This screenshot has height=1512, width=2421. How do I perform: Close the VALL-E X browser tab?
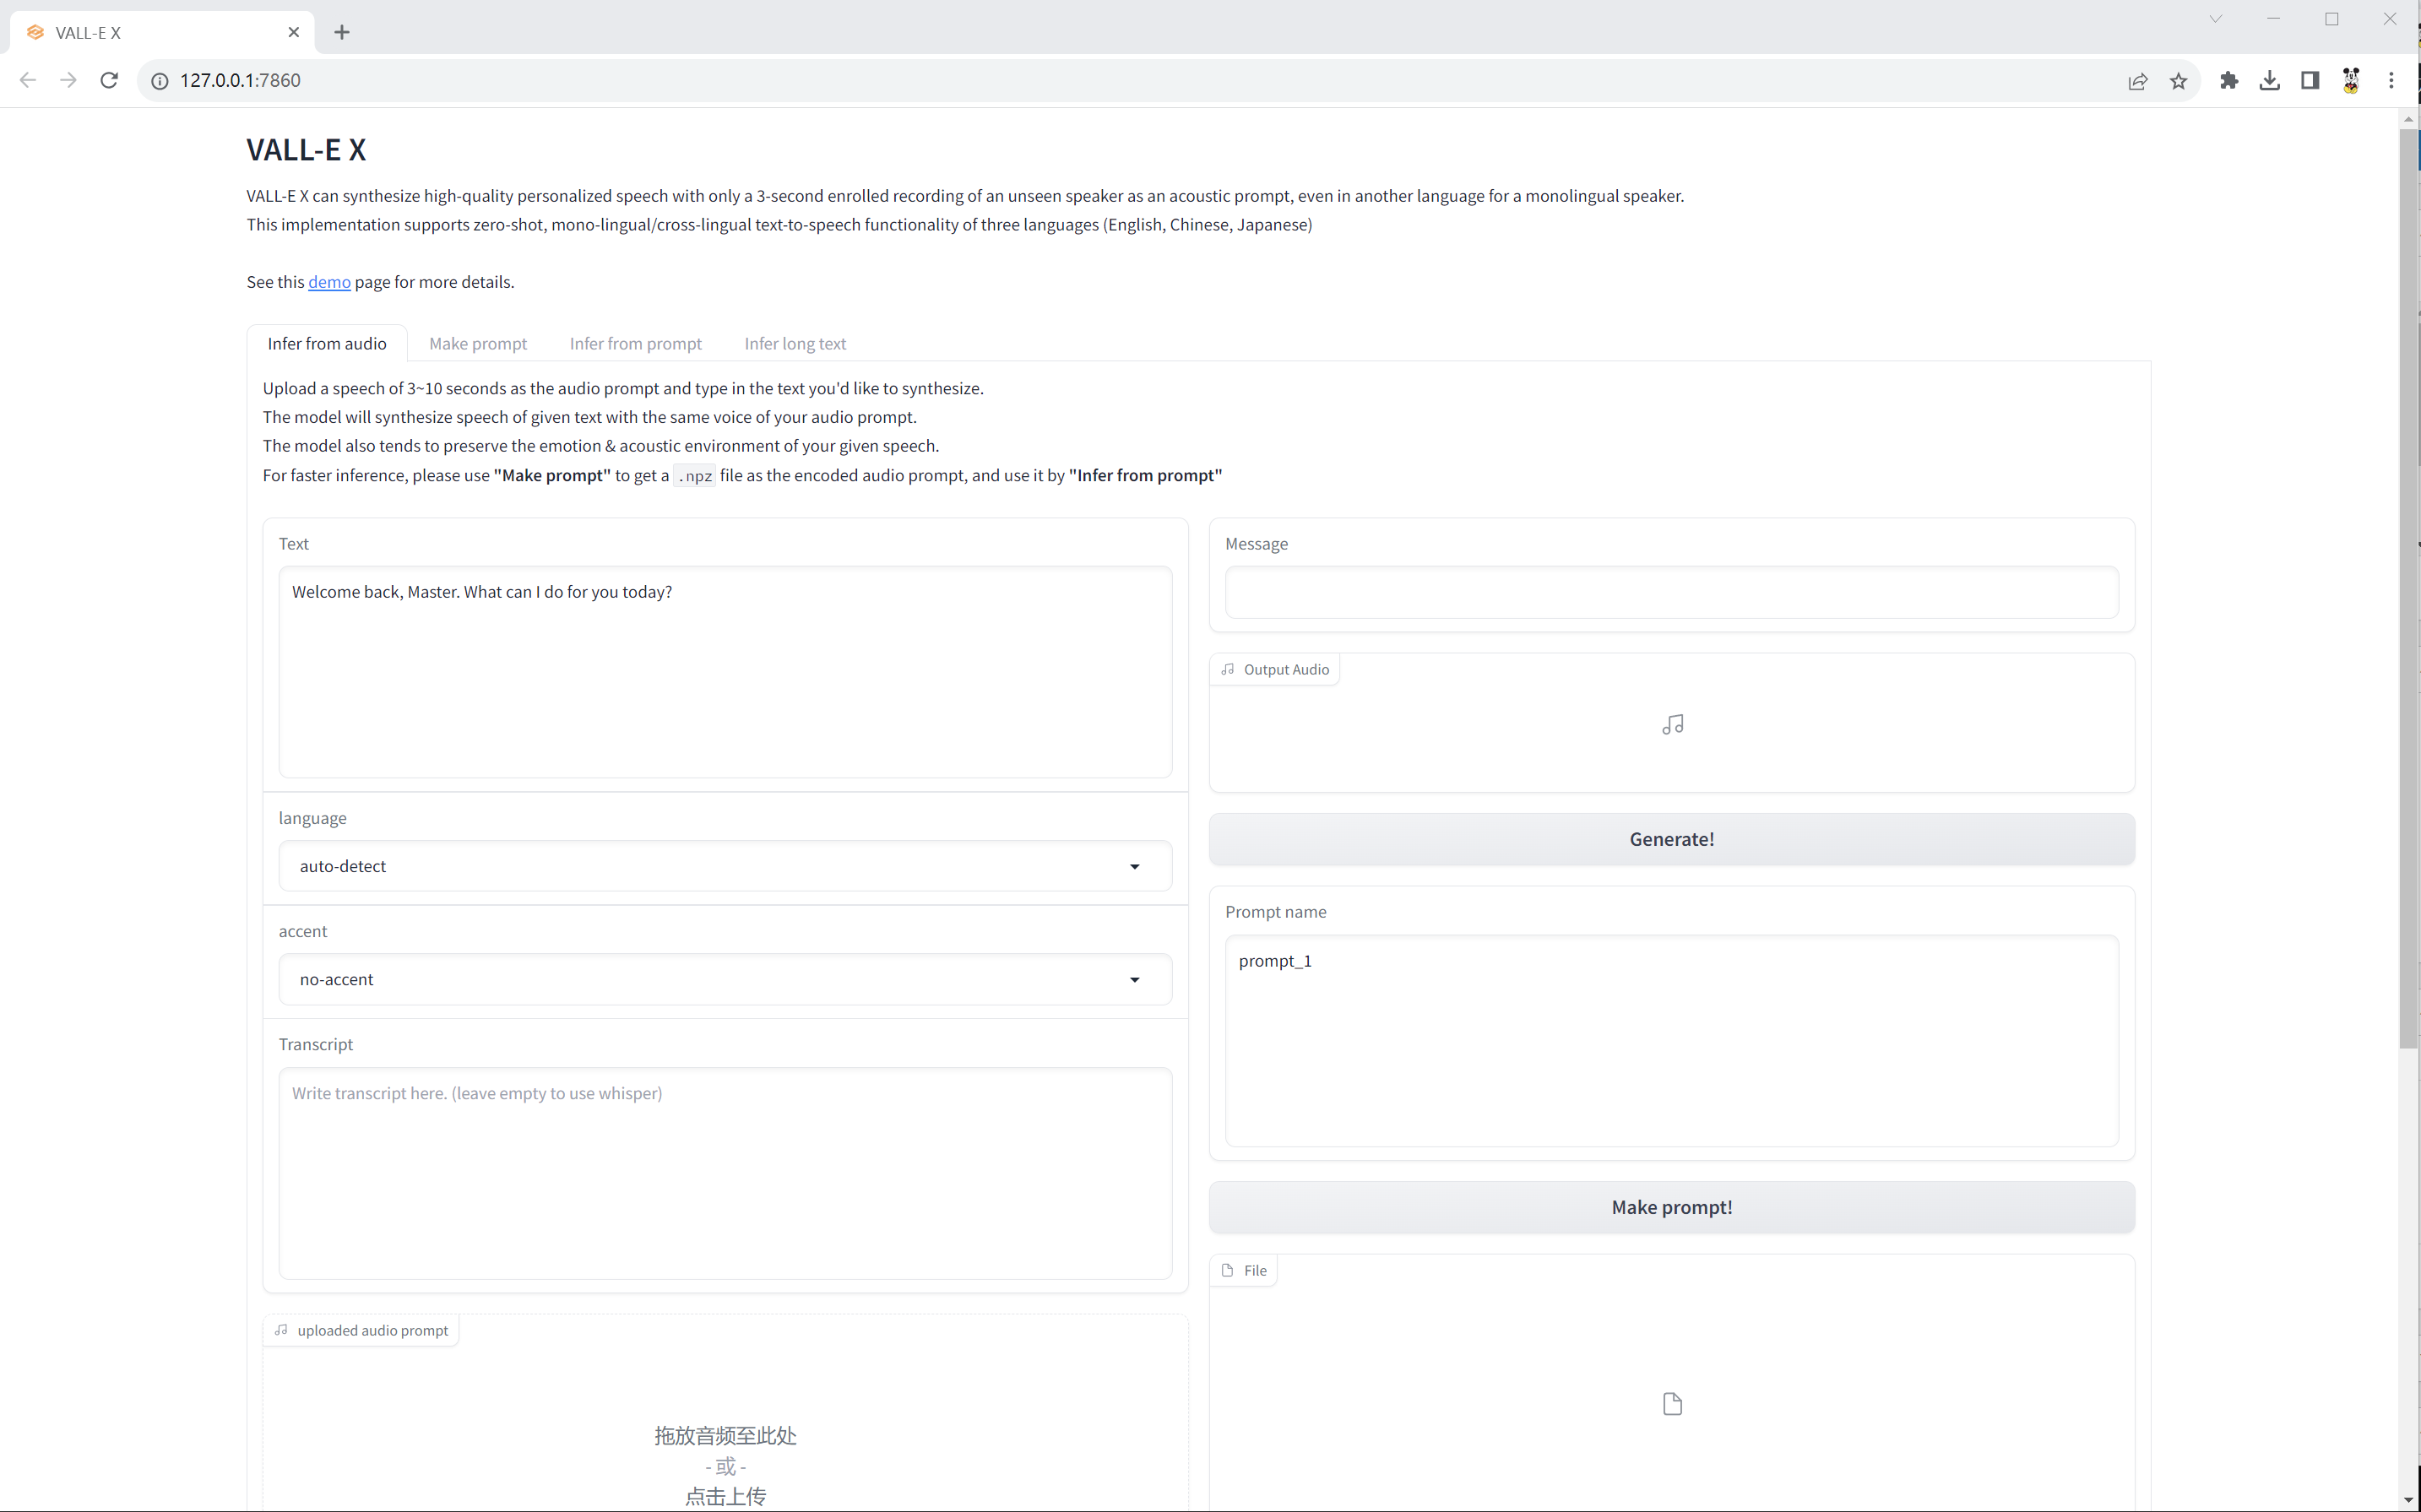point(294,32)
